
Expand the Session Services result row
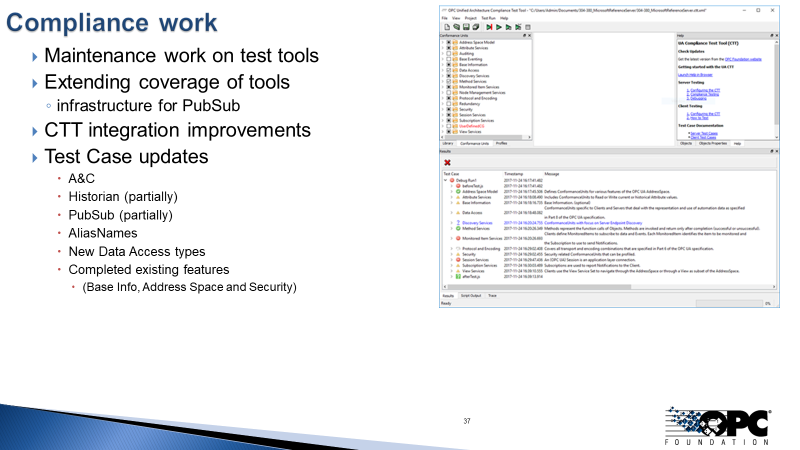click(452, 260)
